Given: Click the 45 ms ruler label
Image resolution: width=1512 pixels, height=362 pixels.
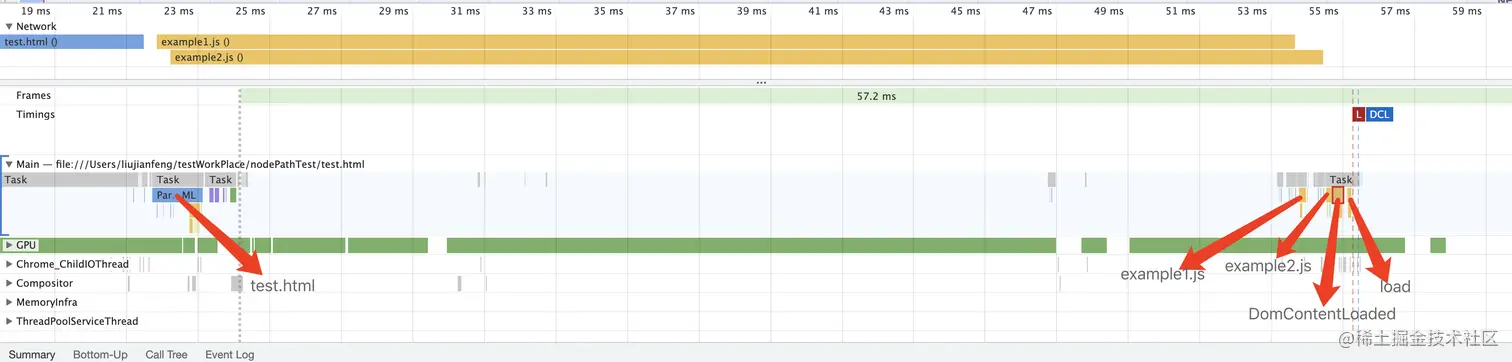Looking at the screenshot, I should (x=966, y=11).
